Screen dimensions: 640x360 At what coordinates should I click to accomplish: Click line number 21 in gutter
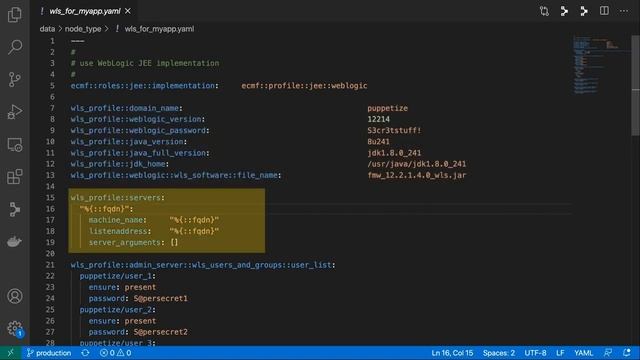(50, 265)
